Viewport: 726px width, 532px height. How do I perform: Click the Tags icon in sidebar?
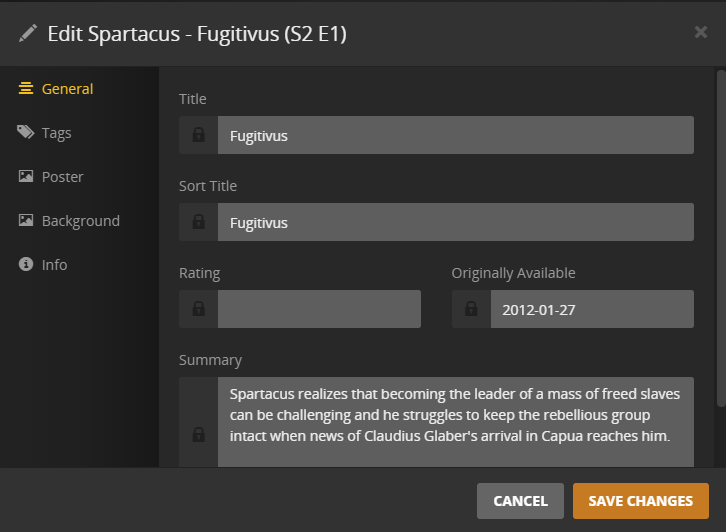26,133
